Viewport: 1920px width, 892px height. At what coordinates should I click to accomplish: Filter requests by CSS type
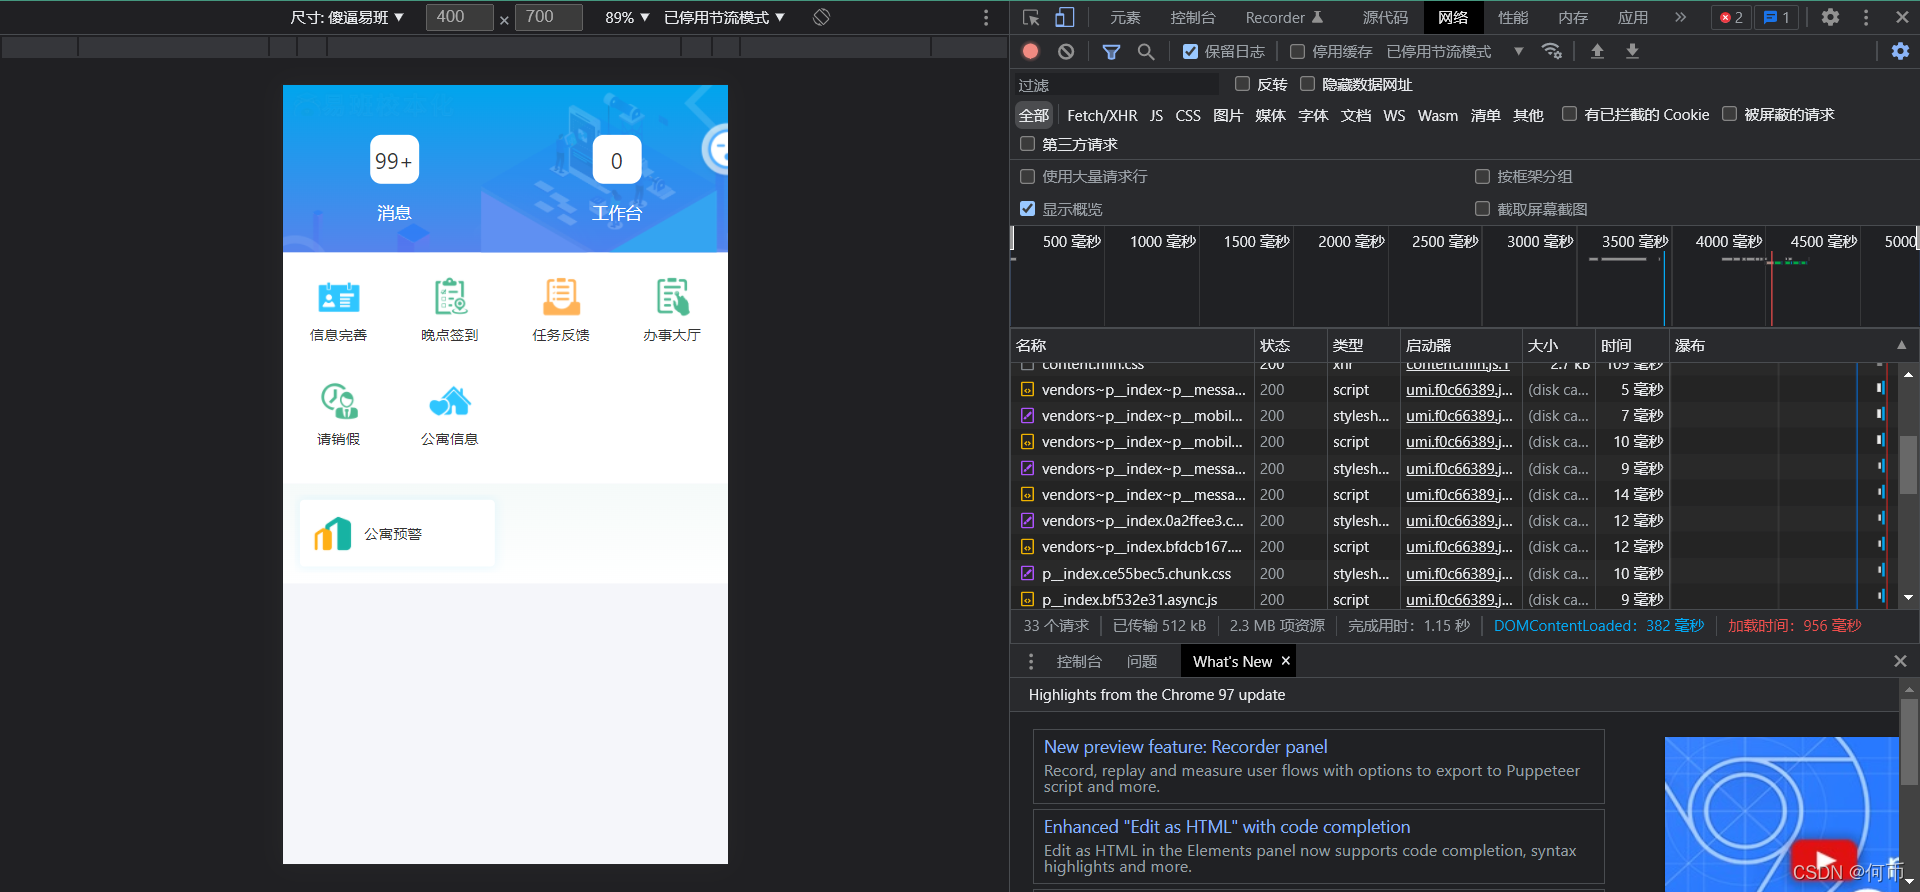click(x=1188, y=115)
